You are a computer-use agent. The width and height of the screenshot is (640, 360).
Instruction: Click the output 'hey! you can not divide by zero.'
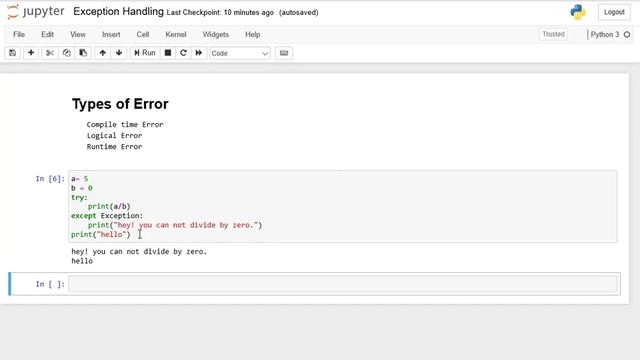tap(139, 252)
